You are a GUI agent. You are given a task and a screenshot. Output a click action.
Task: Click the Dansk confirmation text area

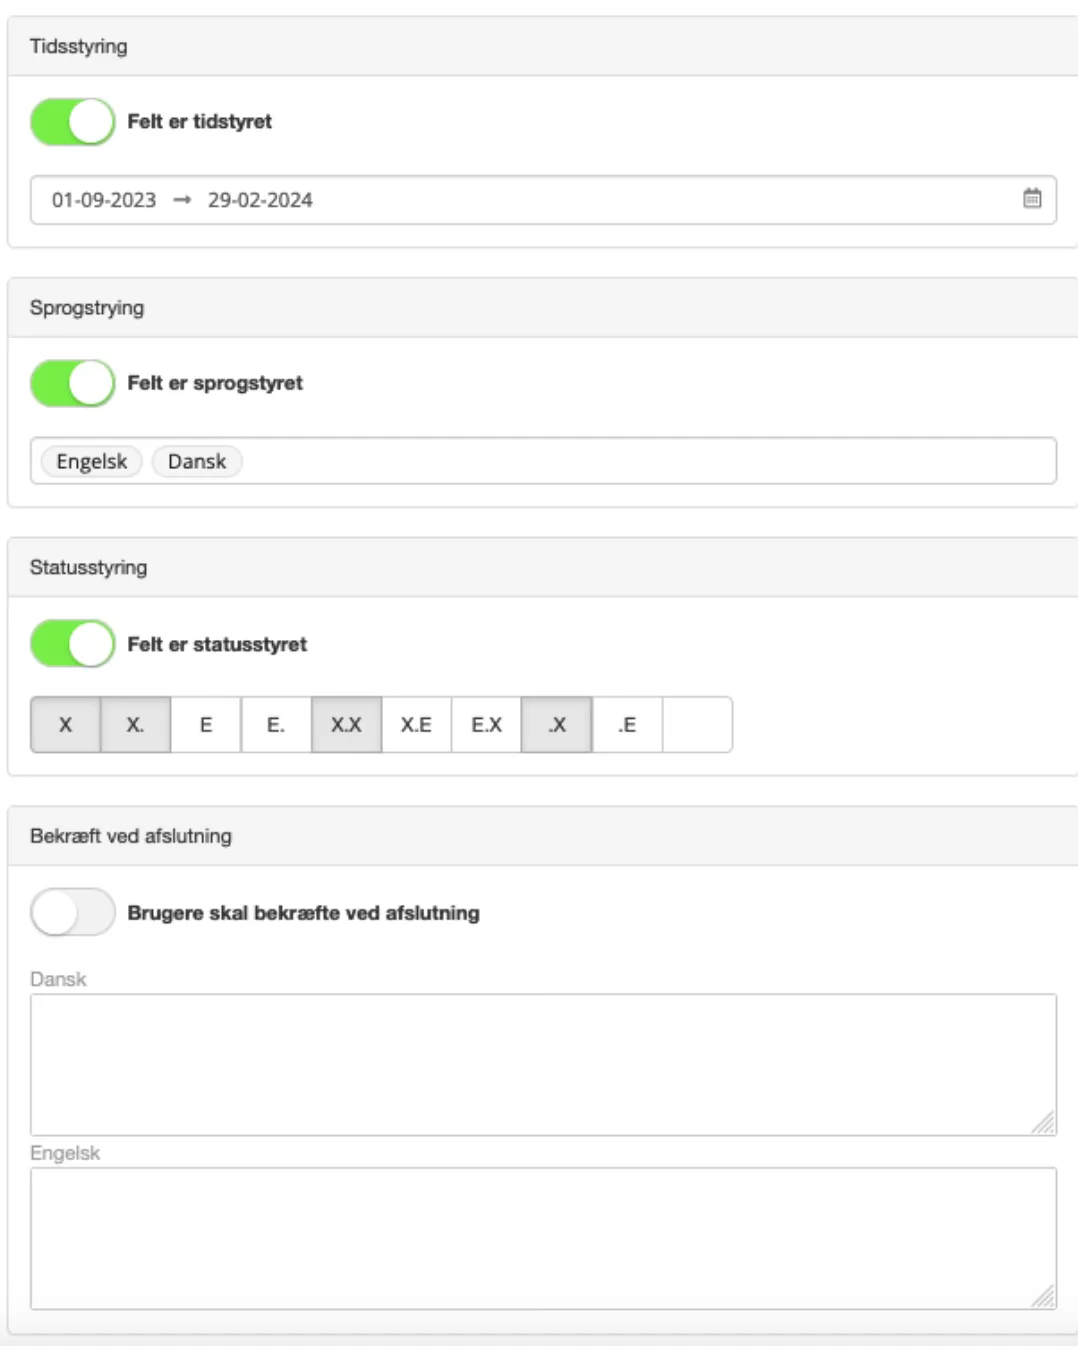543,1064
